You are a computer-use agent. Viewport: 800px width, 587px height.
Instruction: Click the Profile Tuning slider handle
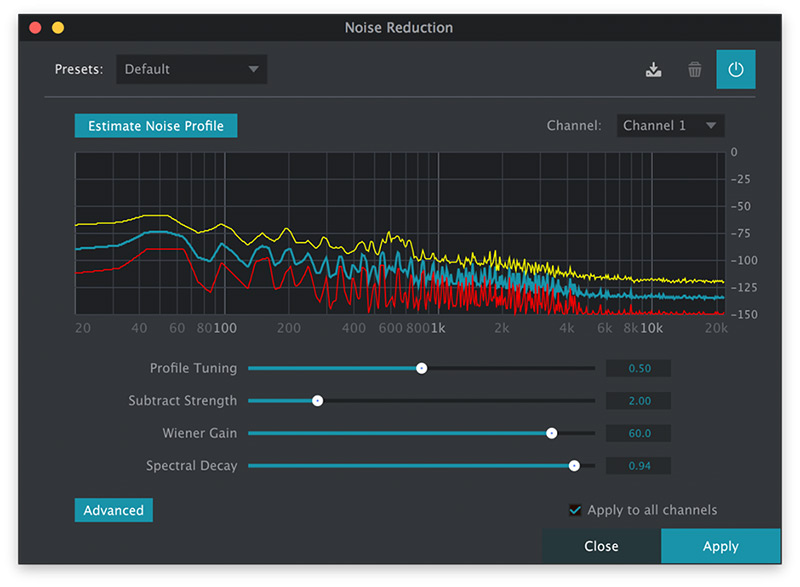(x=421, y=368)
